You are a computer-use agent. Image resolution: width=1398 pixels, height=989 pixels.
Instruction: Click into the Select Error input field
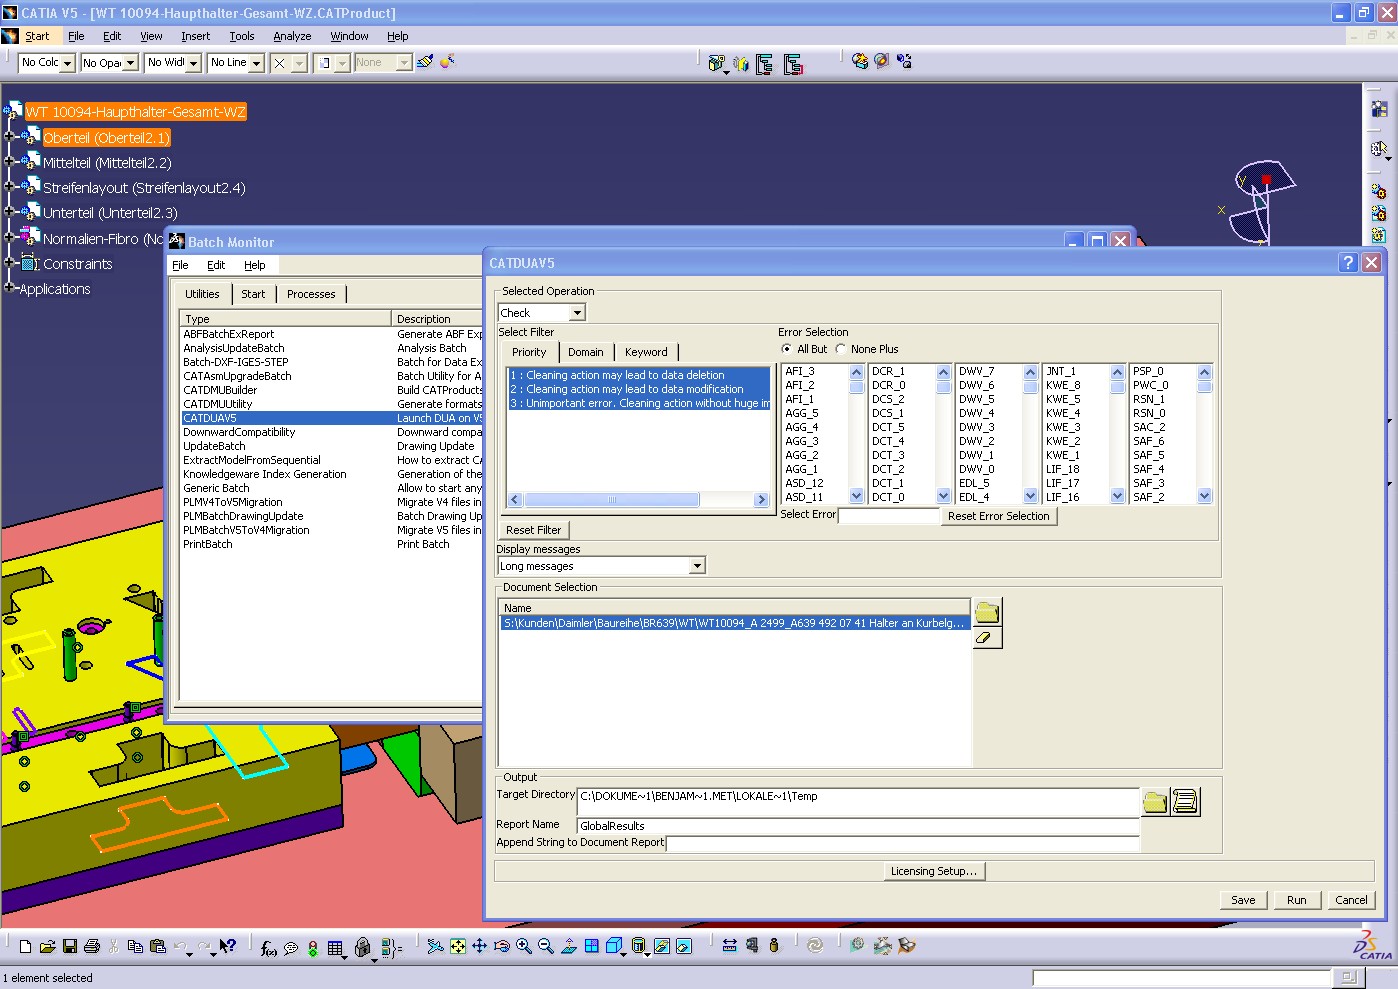click(889, 516)
